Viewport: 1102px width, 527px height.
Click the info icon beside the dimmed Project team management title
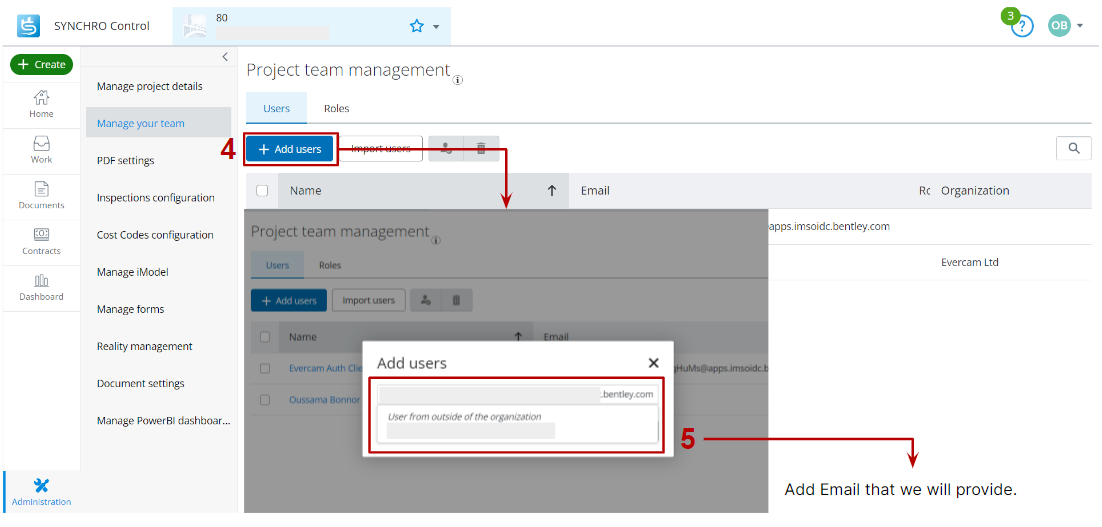coord(436,240)
